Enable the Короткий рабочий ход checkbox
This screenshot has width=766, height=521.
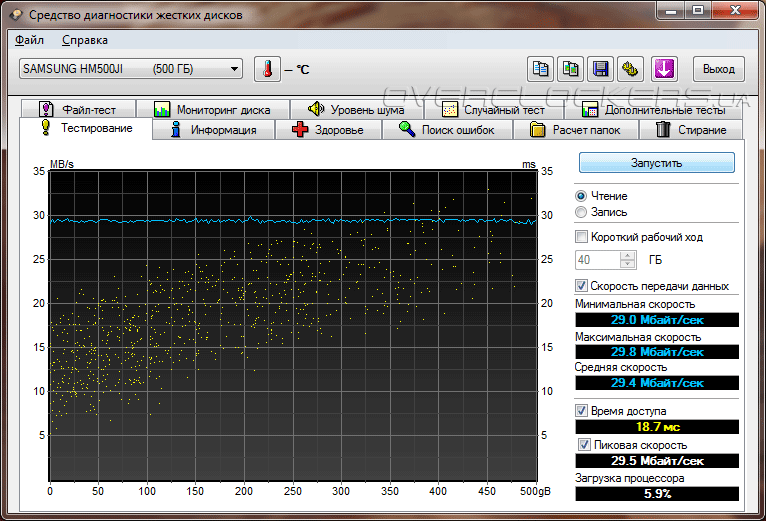[x=582, y=237]
